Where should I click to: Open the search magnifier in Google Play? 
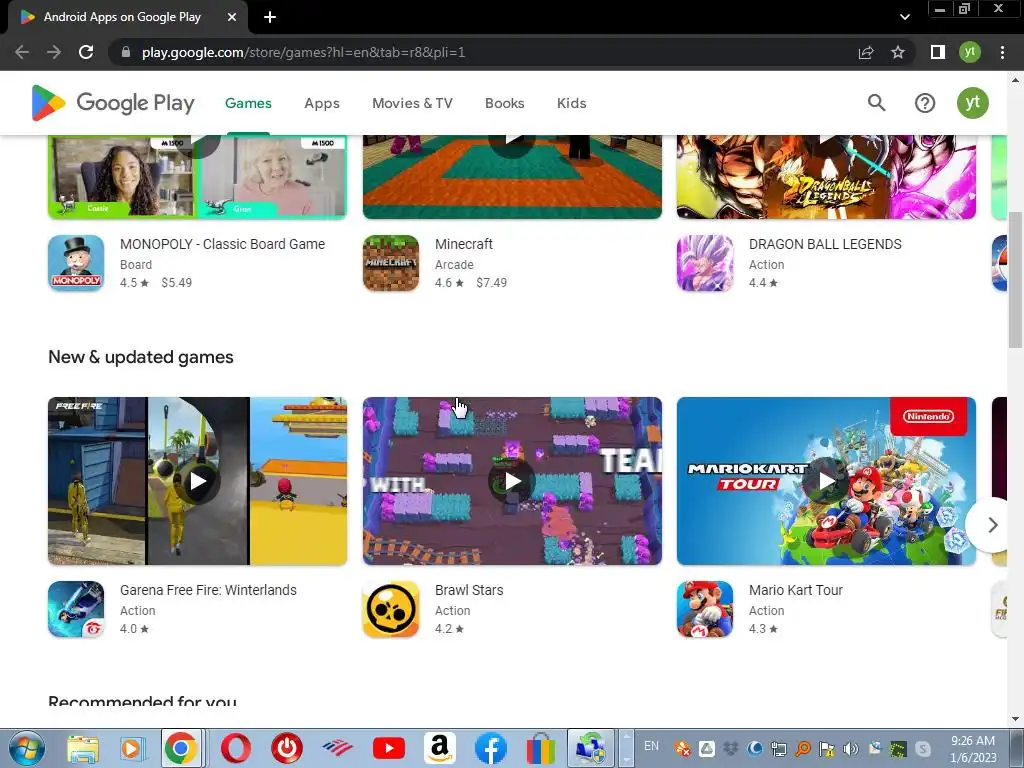click(x=876, y=103)
